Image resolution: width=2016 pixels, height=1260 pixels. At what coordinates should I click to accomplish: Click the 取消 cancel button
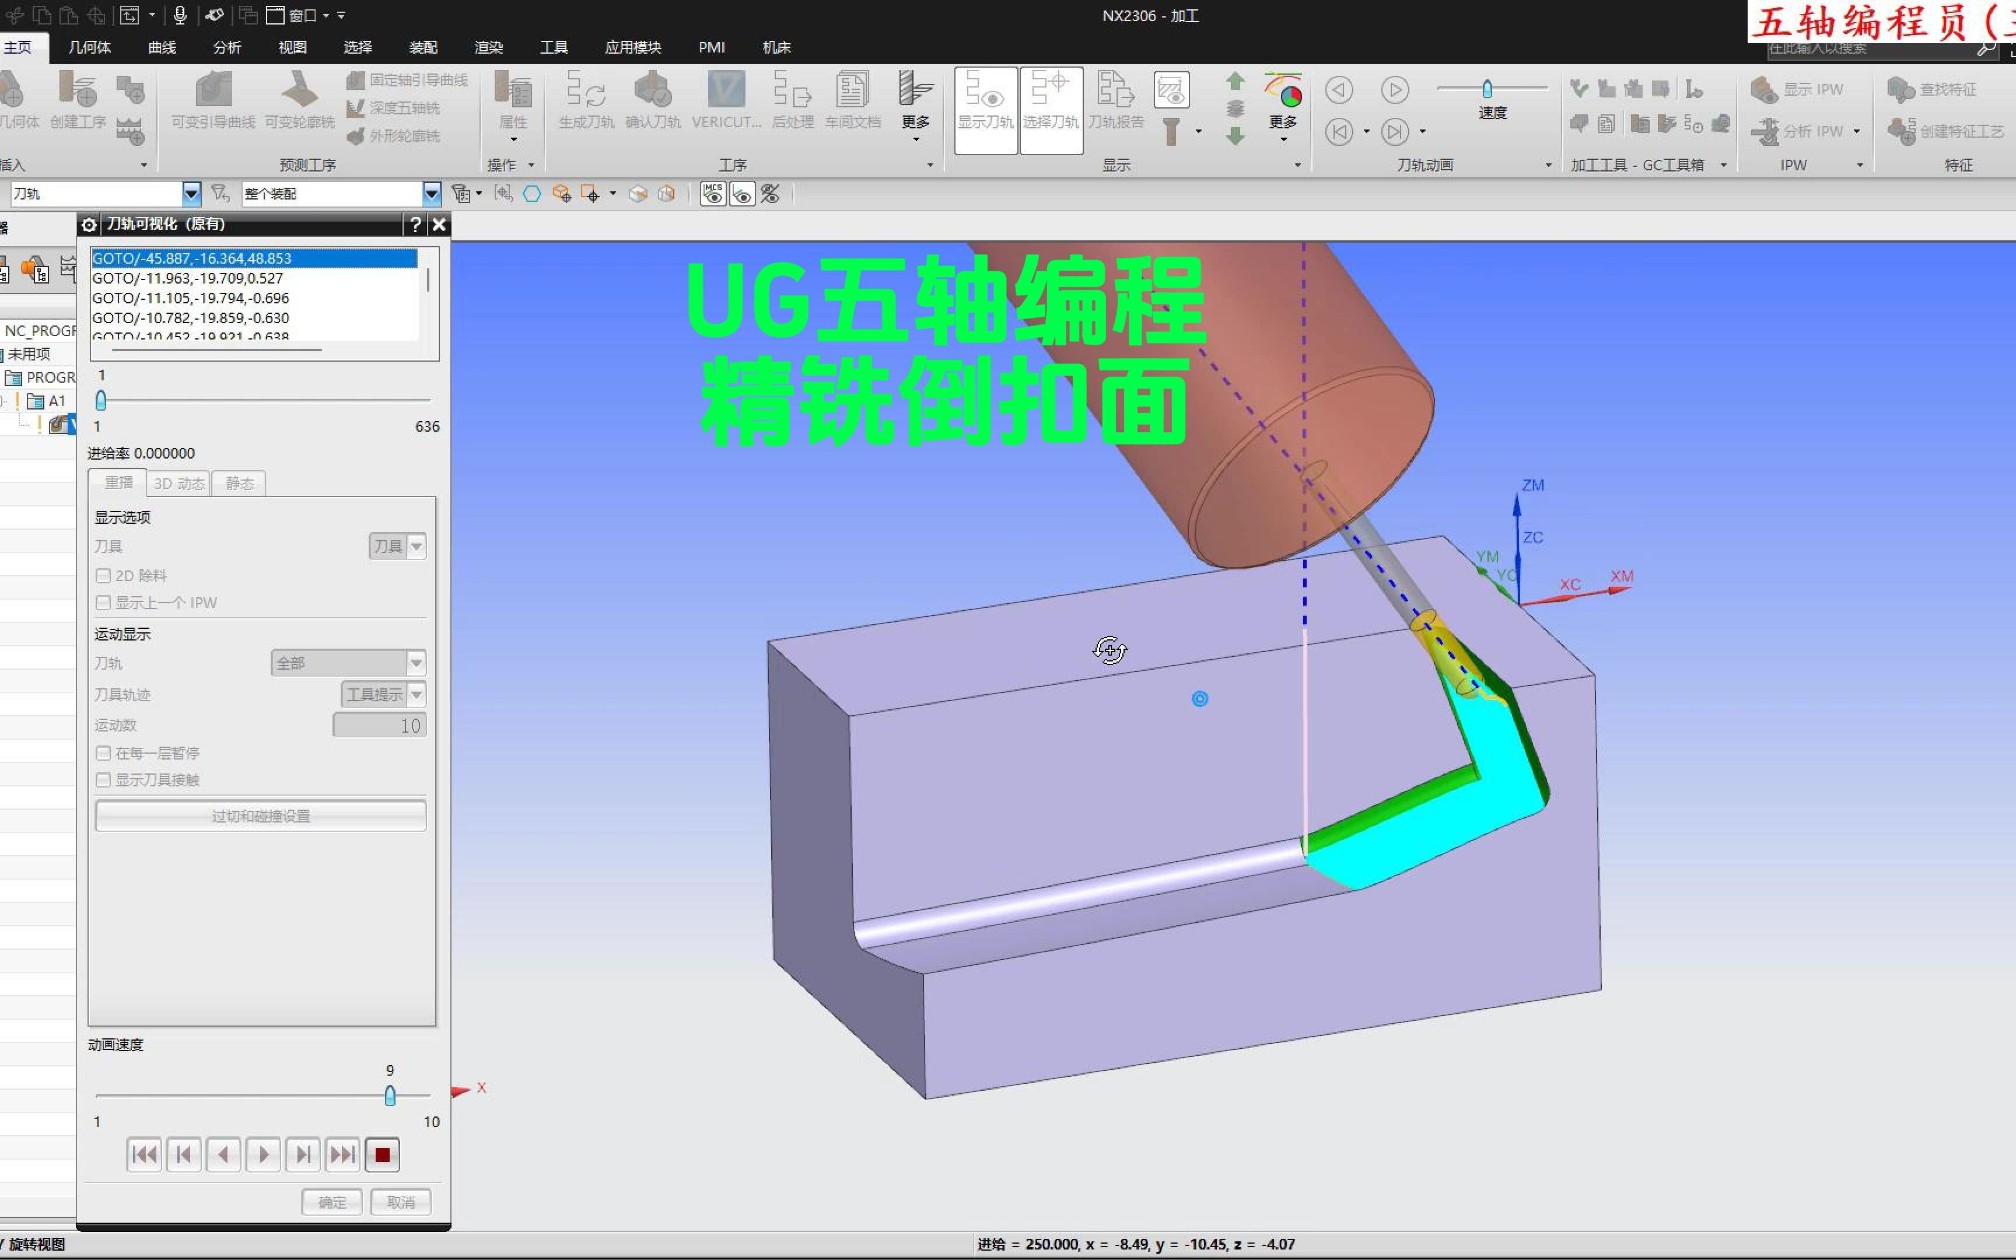(400, 1202)
